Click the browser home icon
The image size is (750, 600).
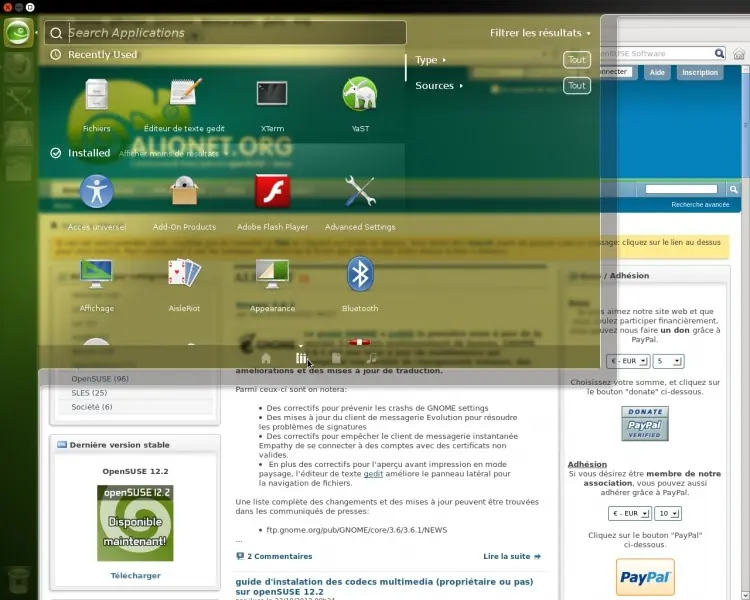pyautogui.click(x=739, y=54)
